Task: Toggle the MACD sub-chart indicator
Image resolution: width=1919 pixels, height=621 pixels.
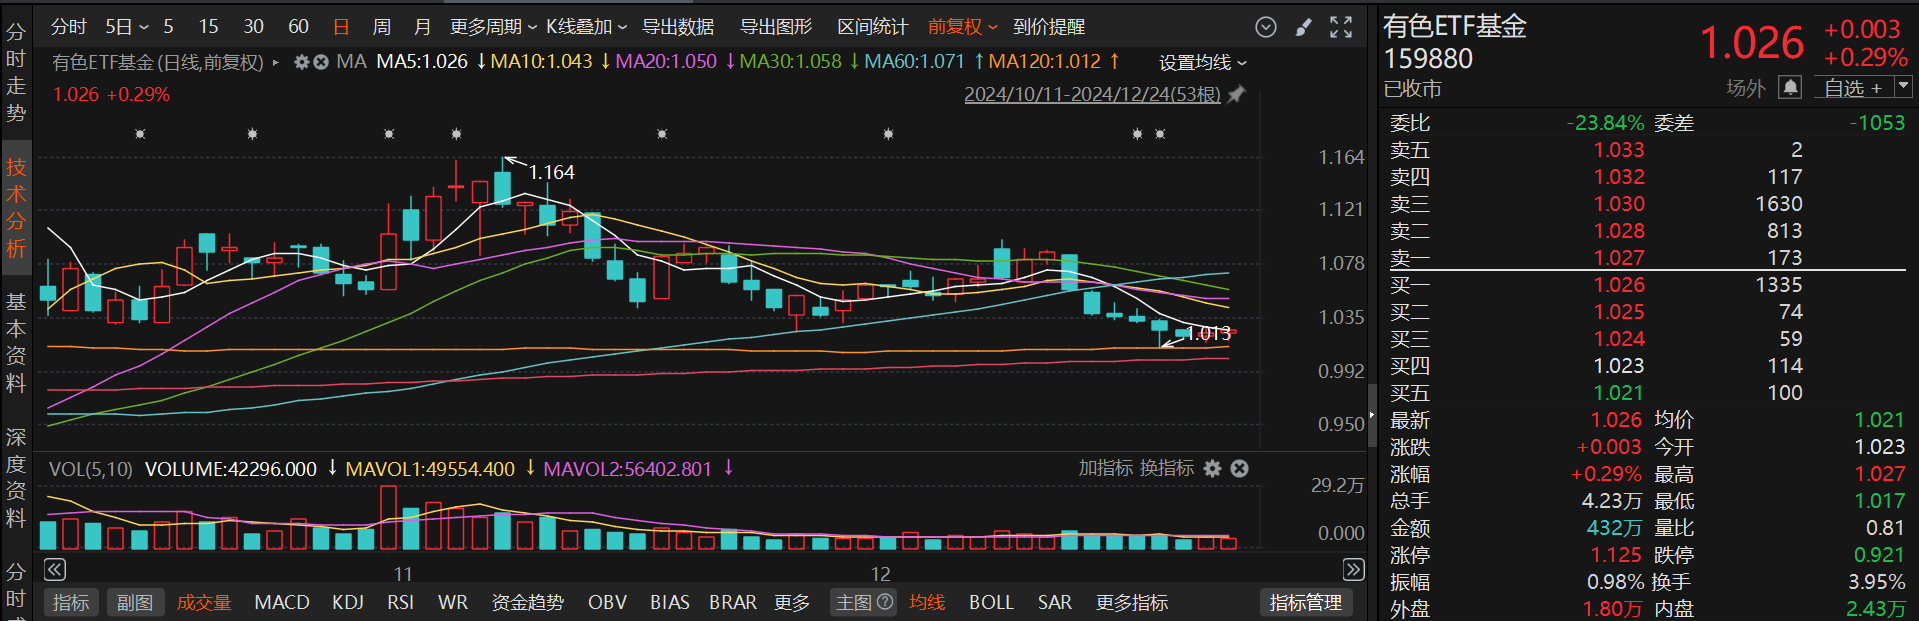Action: tap(282, 602)
